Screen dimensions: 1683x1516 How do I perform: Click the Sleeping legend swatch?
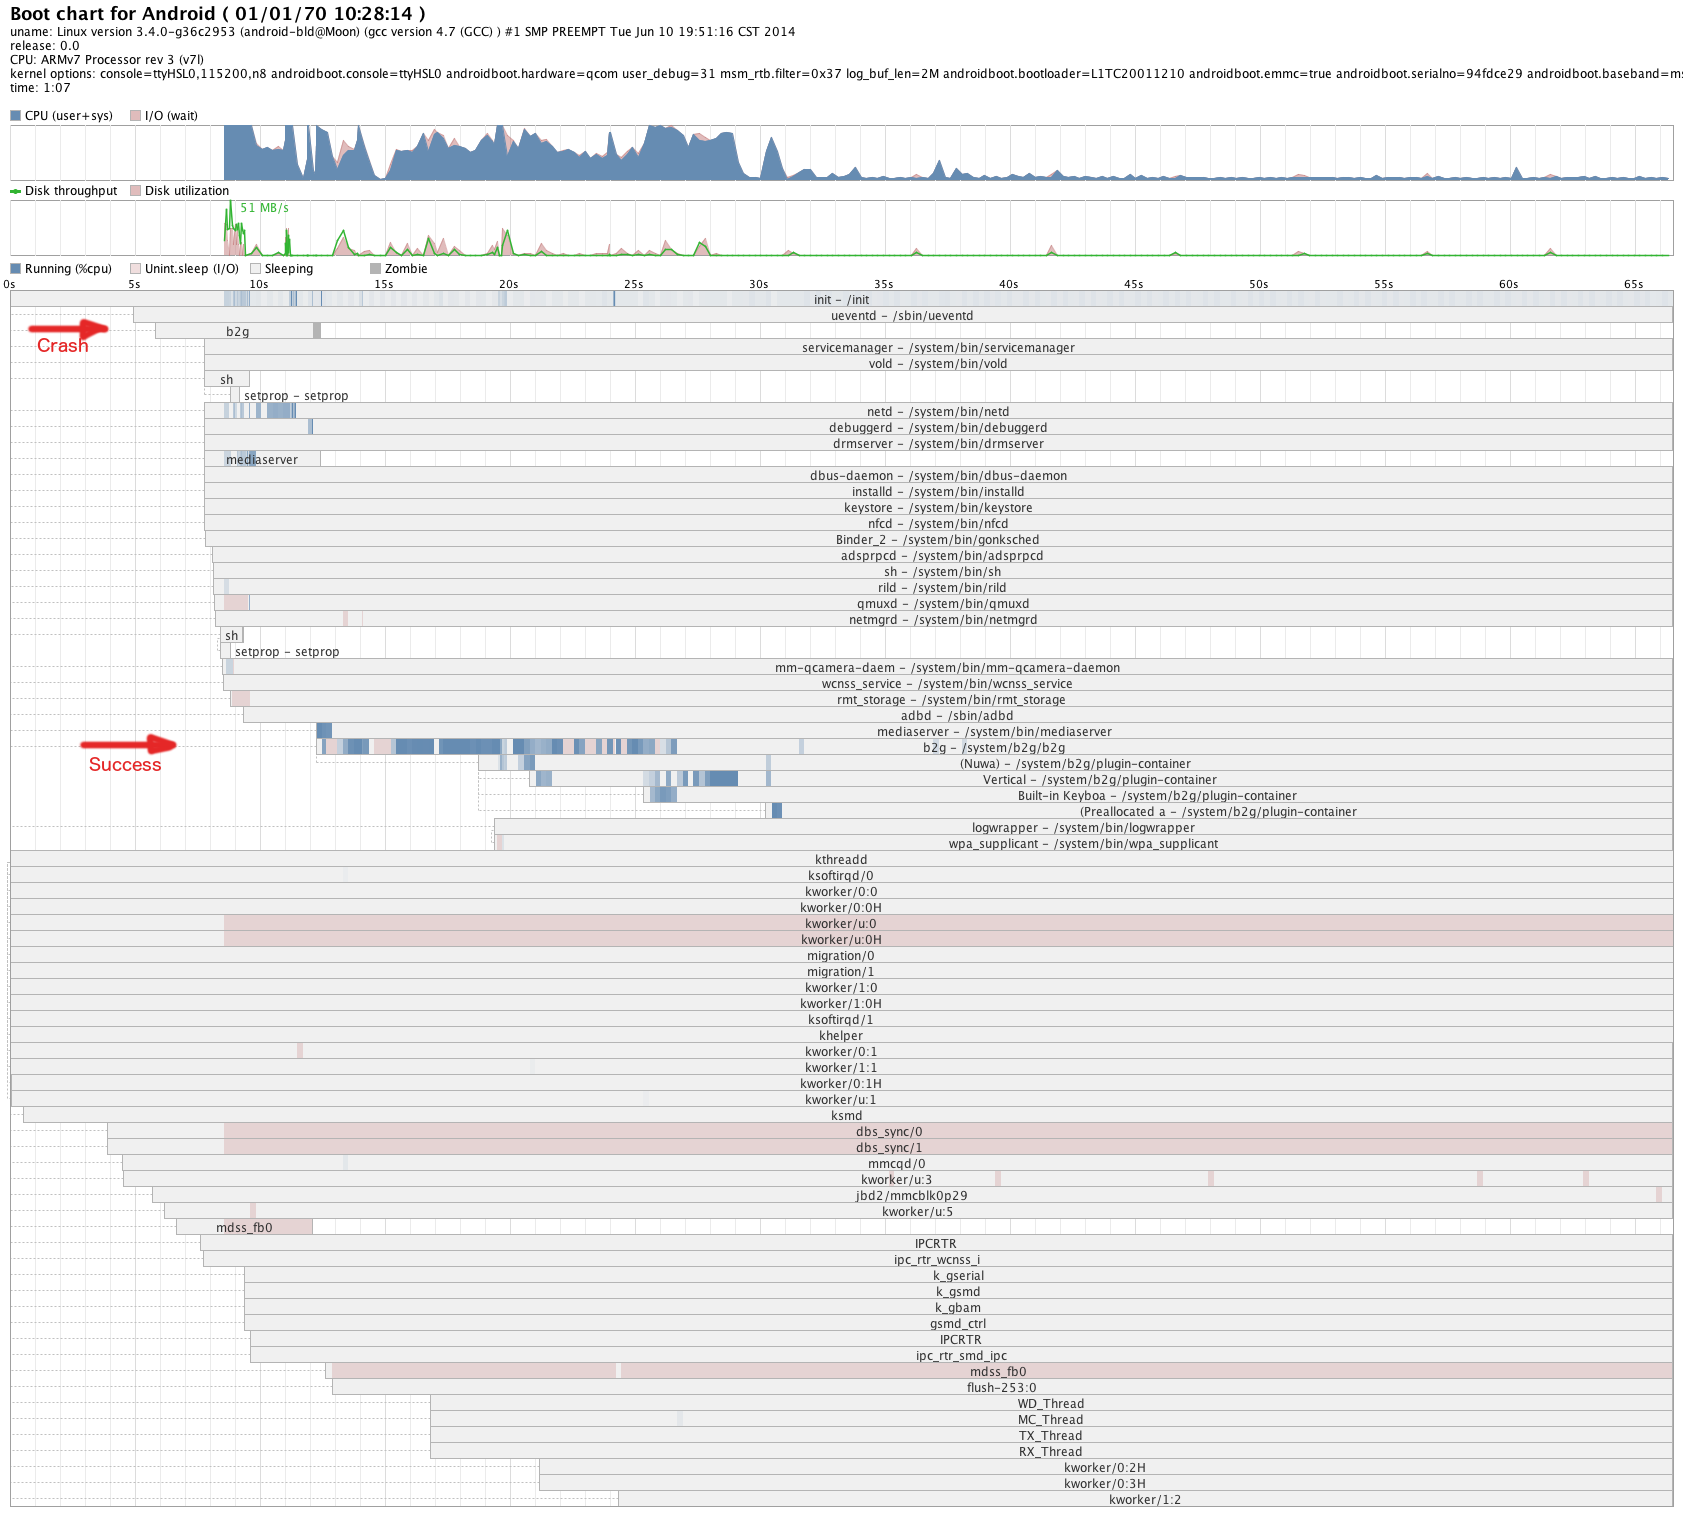255,269
